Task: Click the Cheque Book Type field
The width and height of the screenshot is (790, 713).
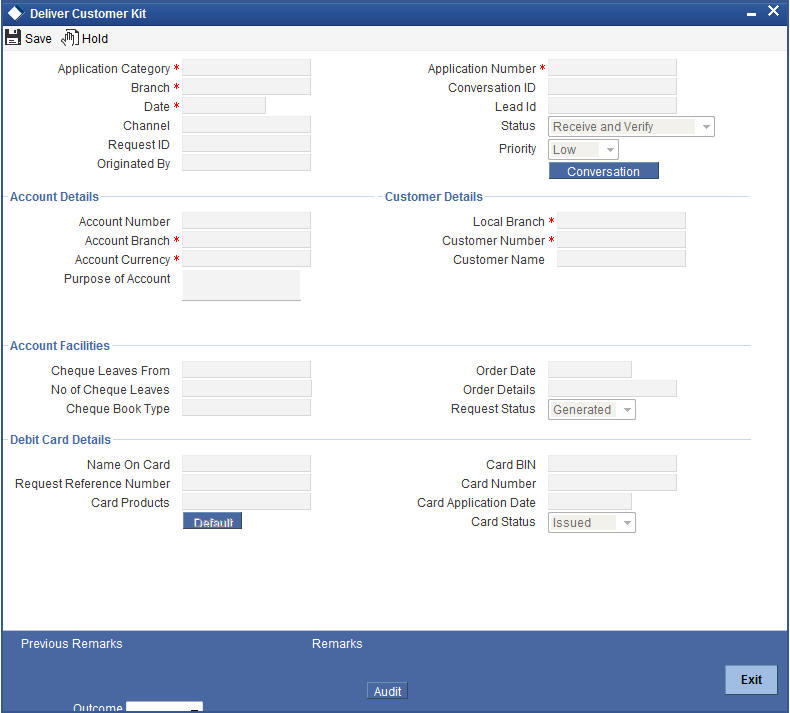Action: (x=246, y=408)
